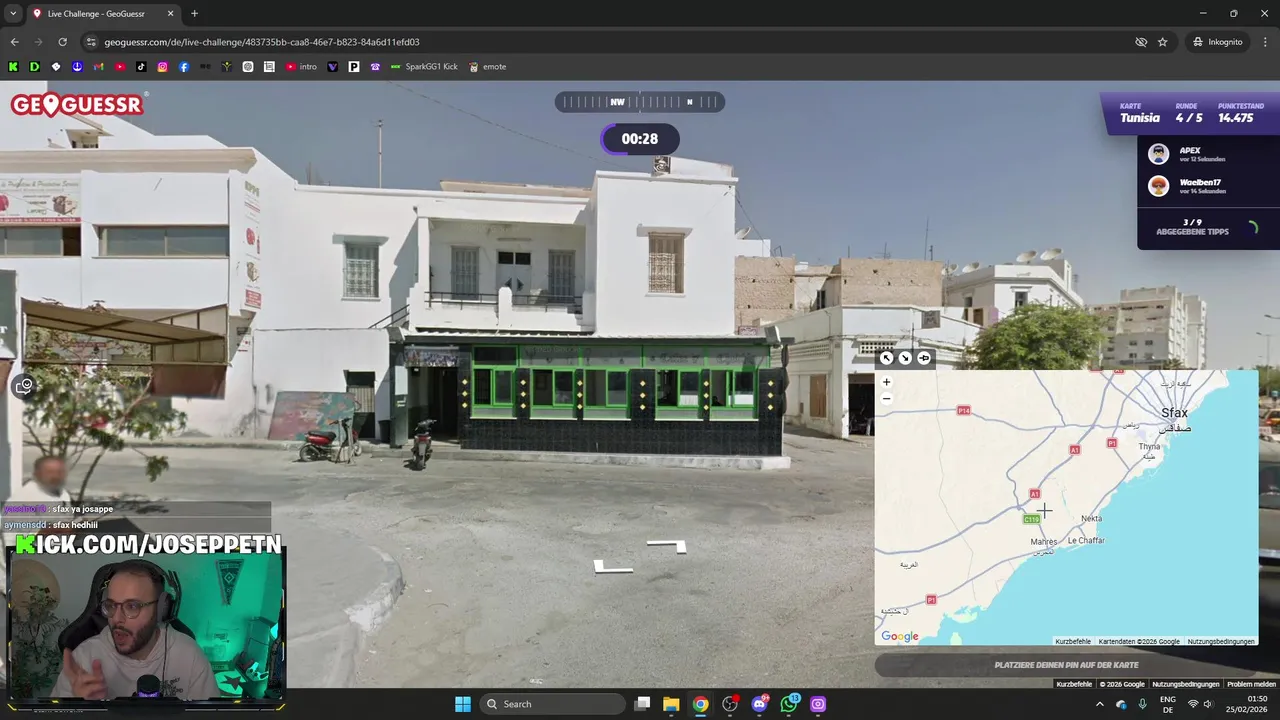Close the Live Challenge browser tab
Screen dimensions: 1280x720
point(170,14)
